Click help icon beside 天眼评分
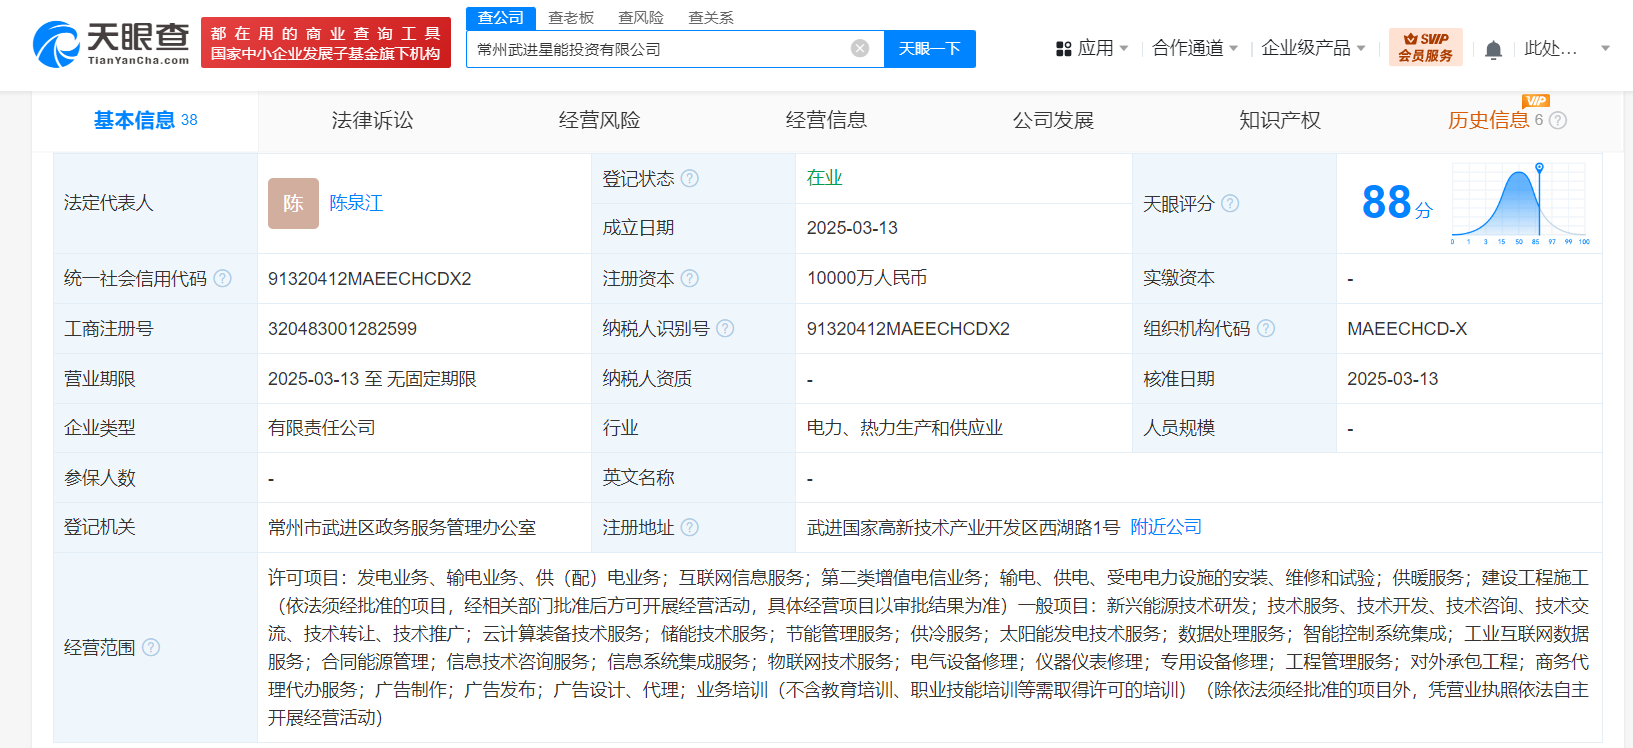Viewport: 1633px width, 748px height. [1230, 204]
